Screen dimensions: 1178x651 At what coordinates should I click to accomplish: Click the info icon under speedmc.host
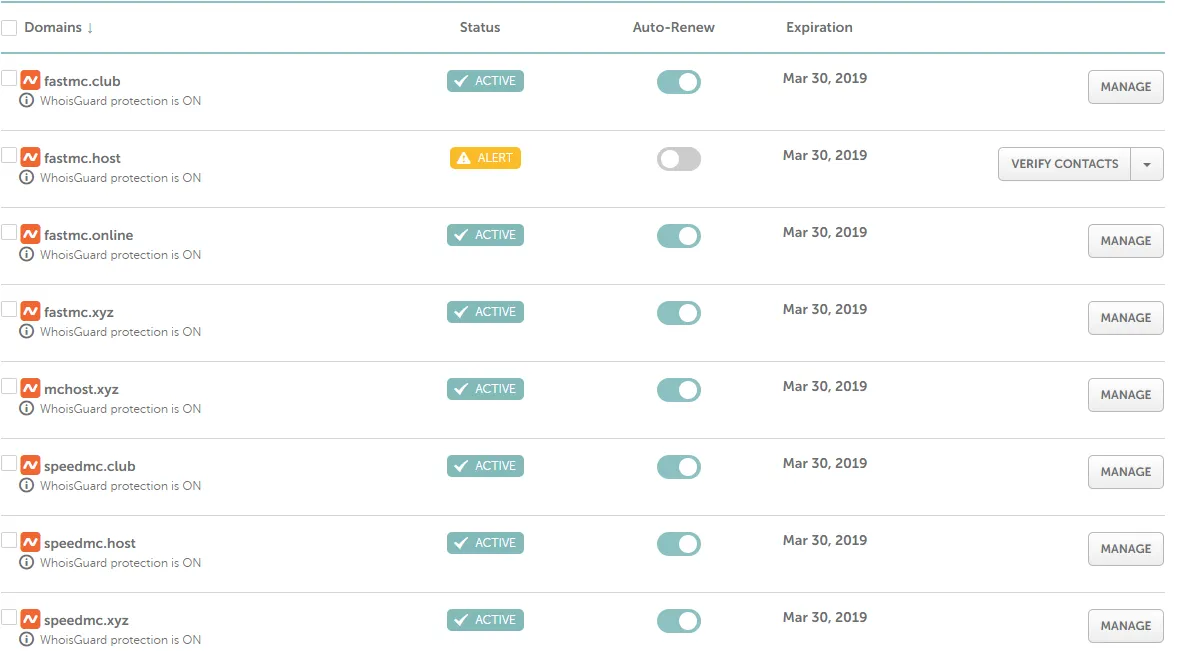26,562
